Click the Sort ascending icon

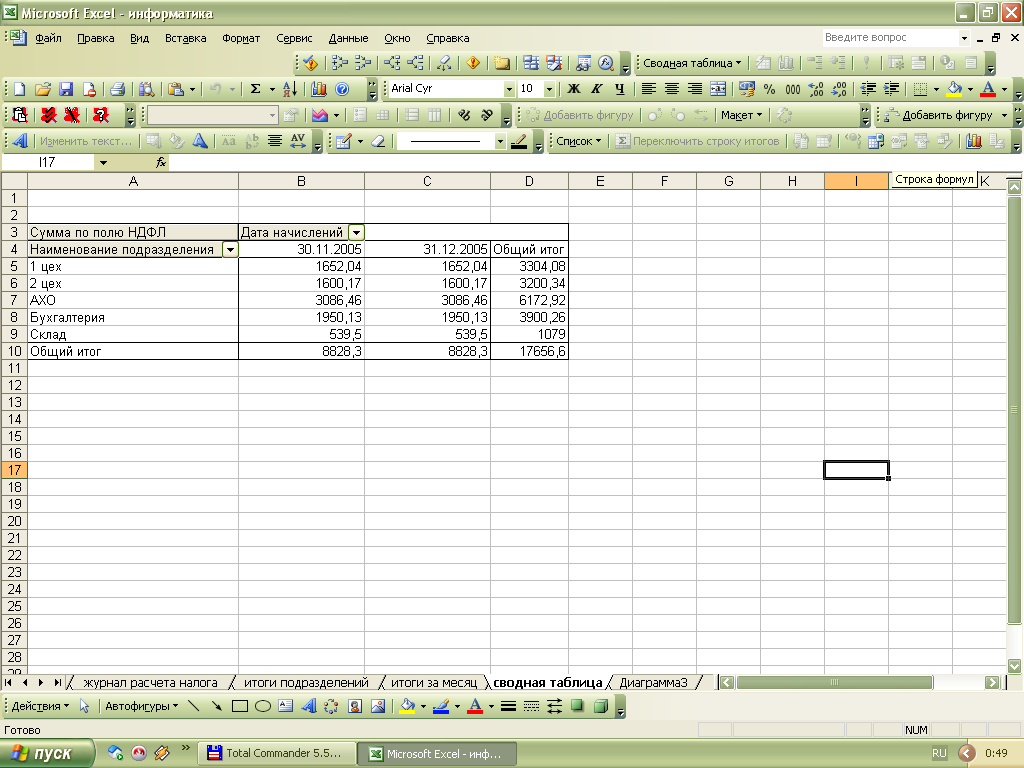pos(289,89)
